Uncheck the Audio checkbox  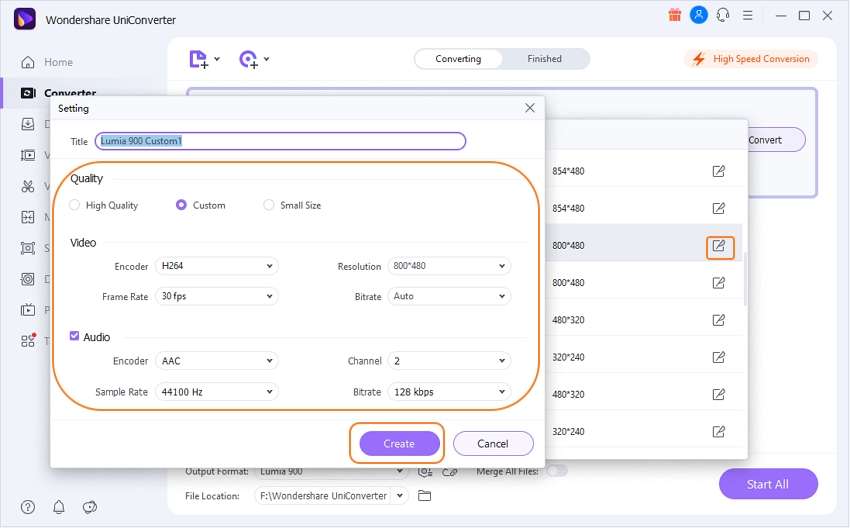(x=74, y=336)
